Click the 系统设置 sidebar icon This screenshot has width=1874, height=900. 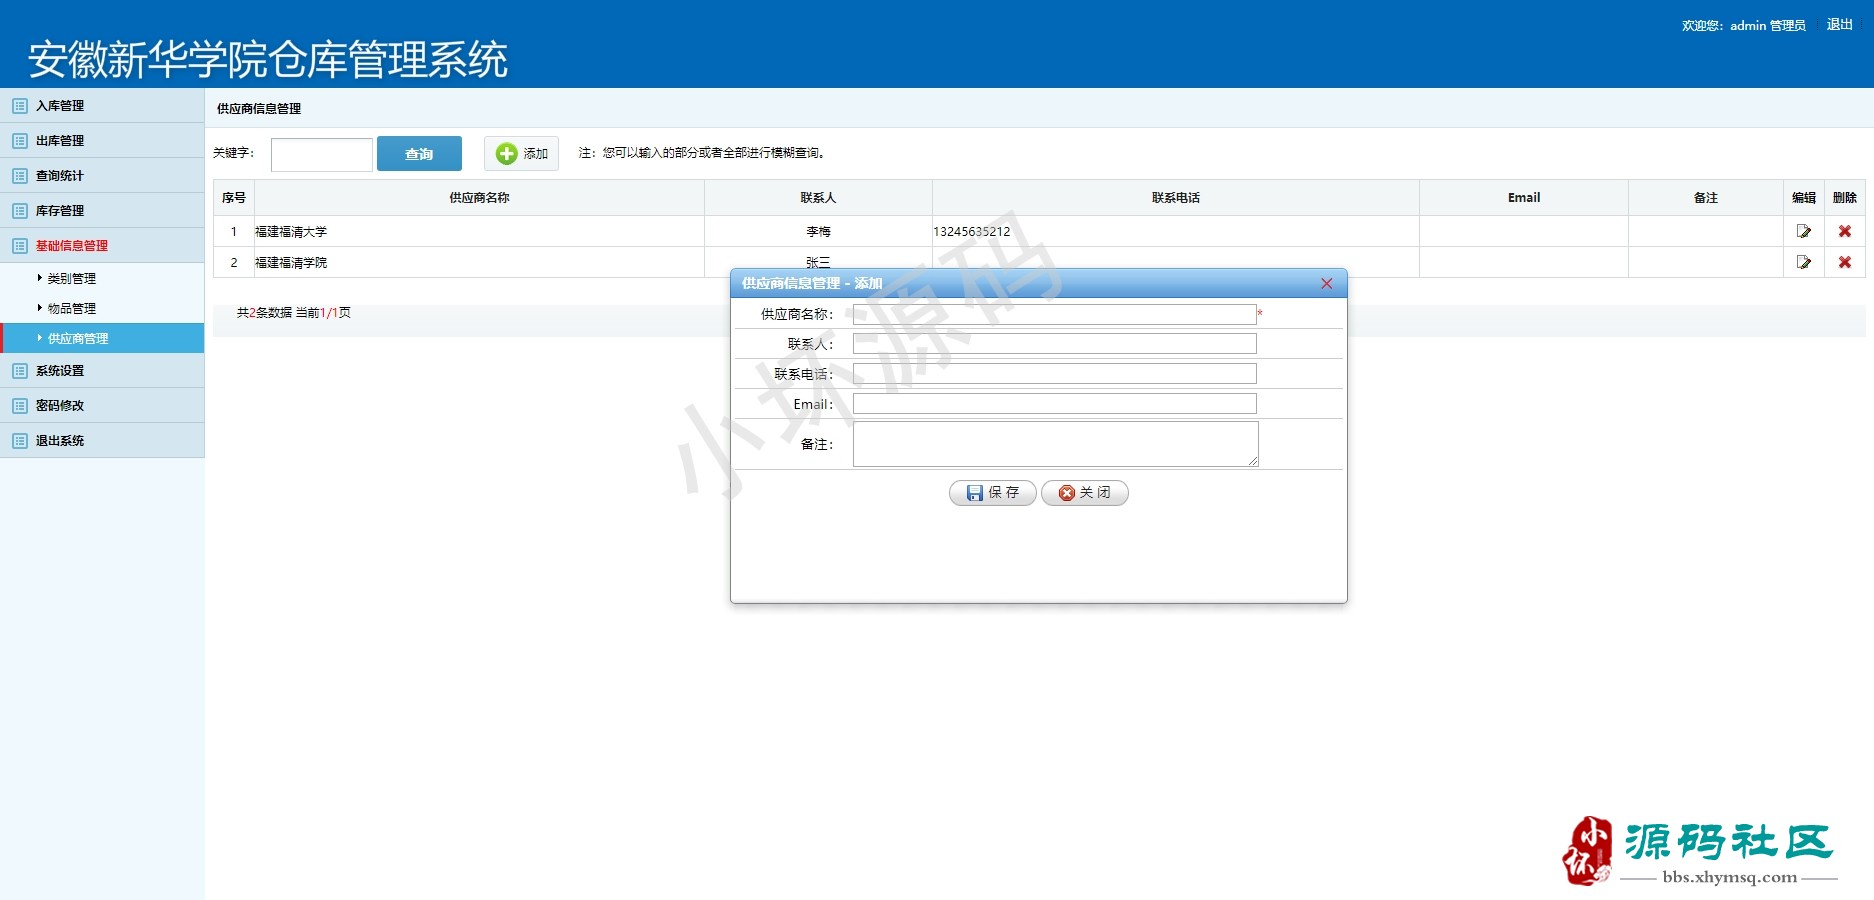click(x=20, y=371)
